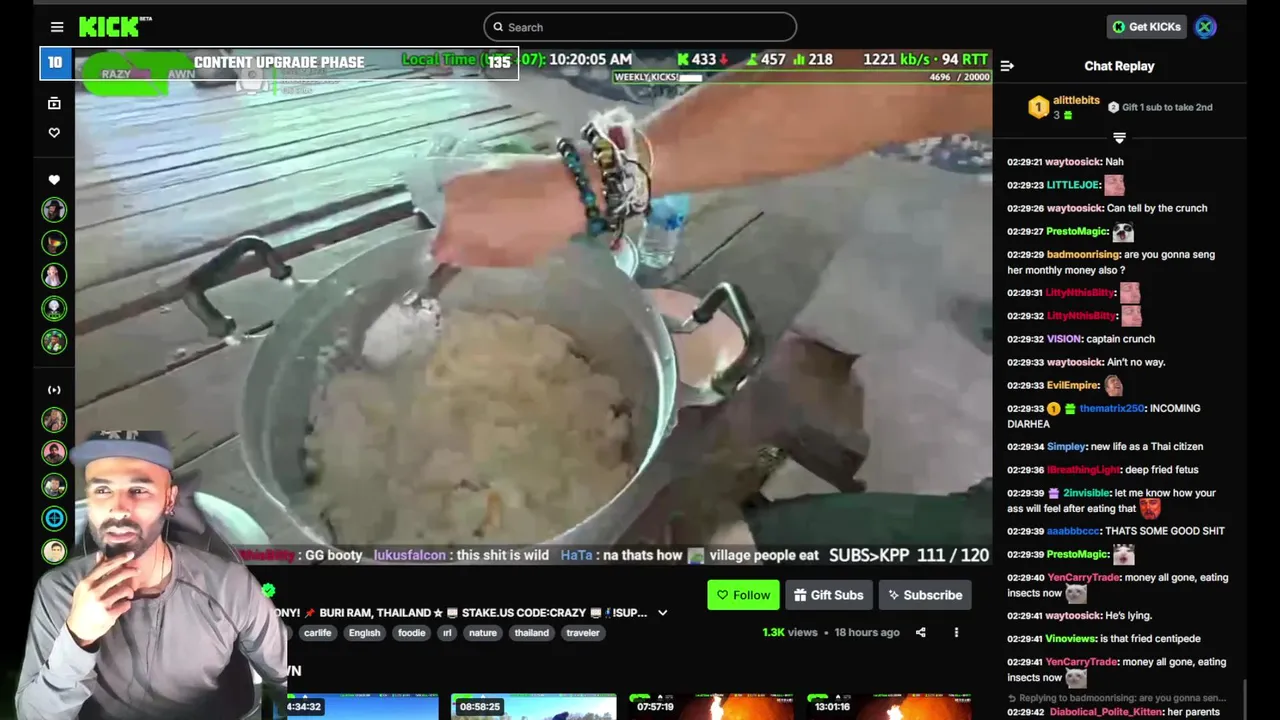Image resolution: width=1280 pixels, height=720 pixels.
Task: Click the Gift Subs button
Action: click(829, 595)
